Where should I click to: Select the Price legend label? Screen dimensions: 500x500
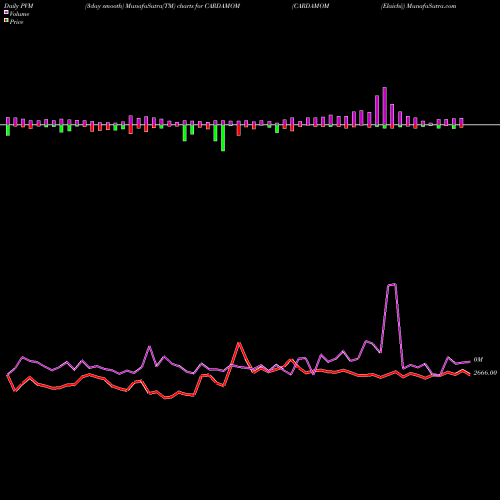pos(16,22)
